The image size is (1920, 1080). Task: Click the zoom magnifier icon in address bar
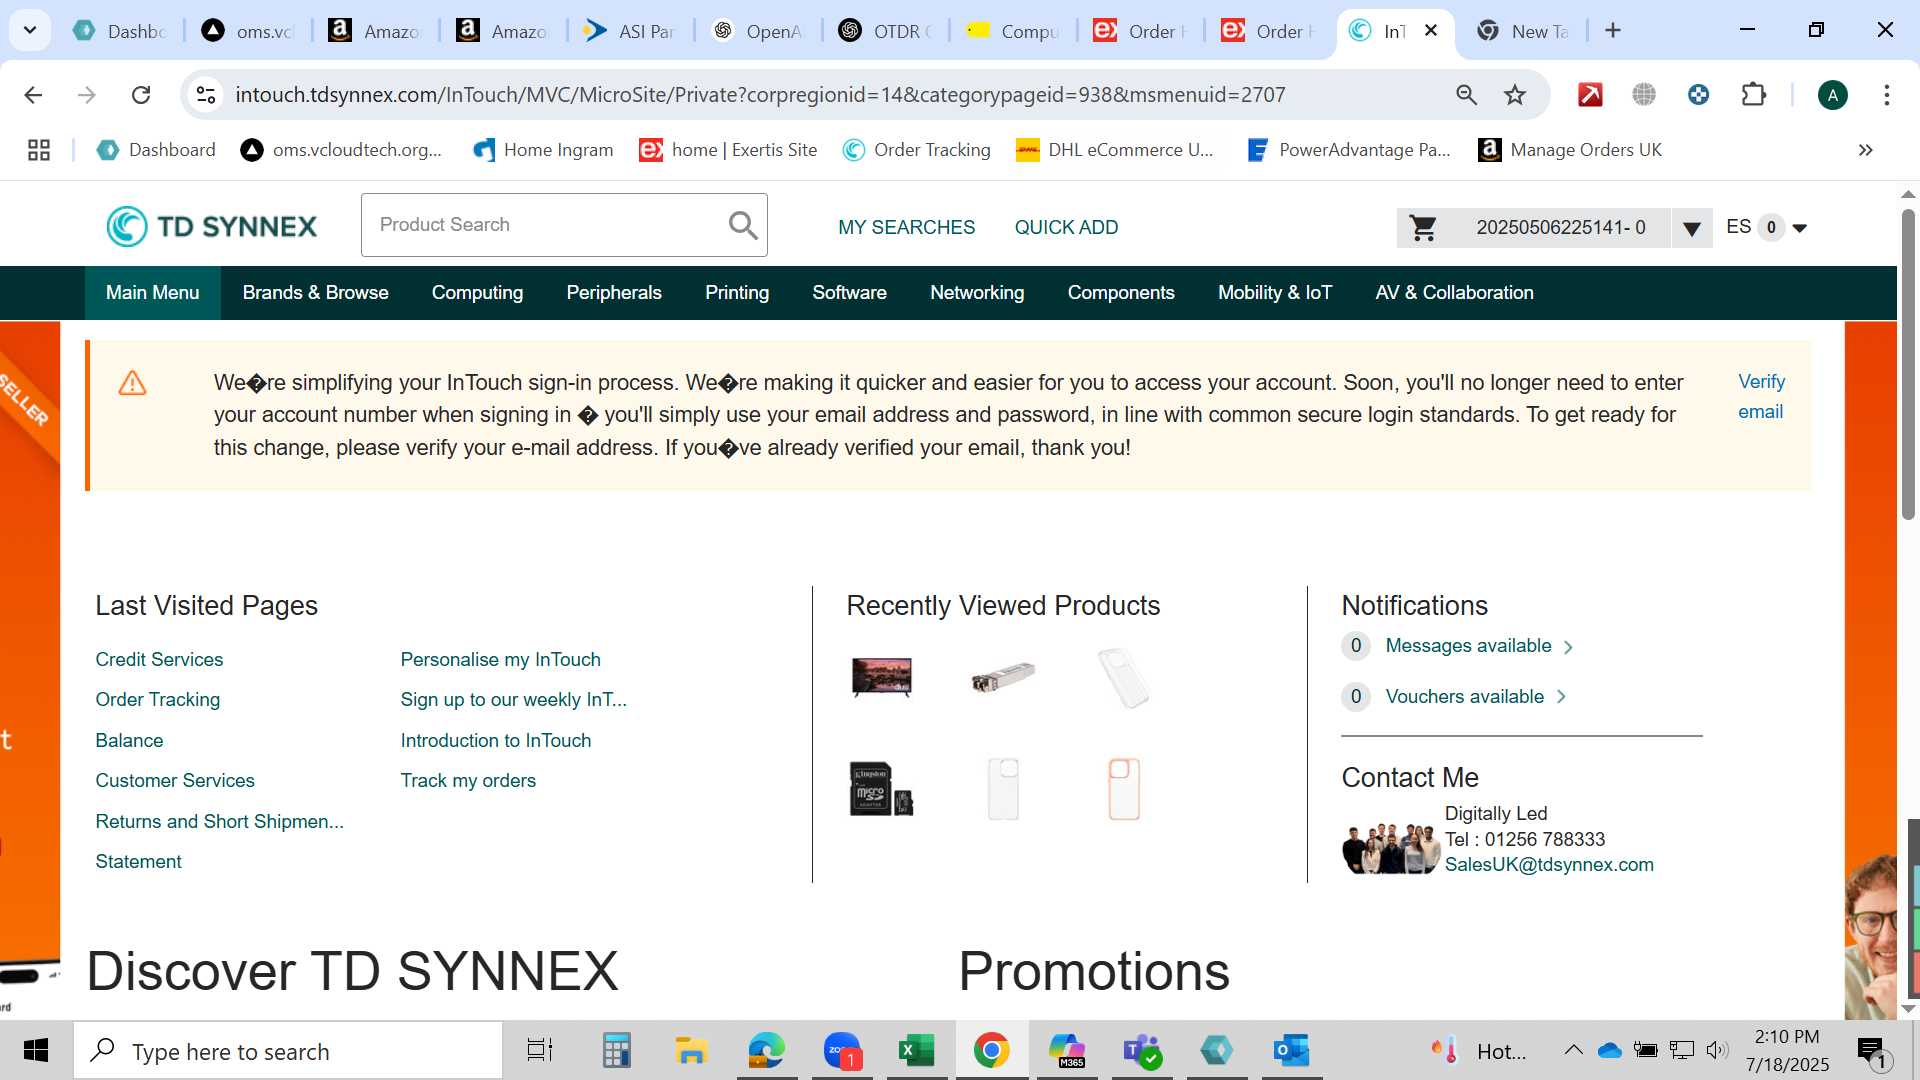click(x=1466, y=95)
